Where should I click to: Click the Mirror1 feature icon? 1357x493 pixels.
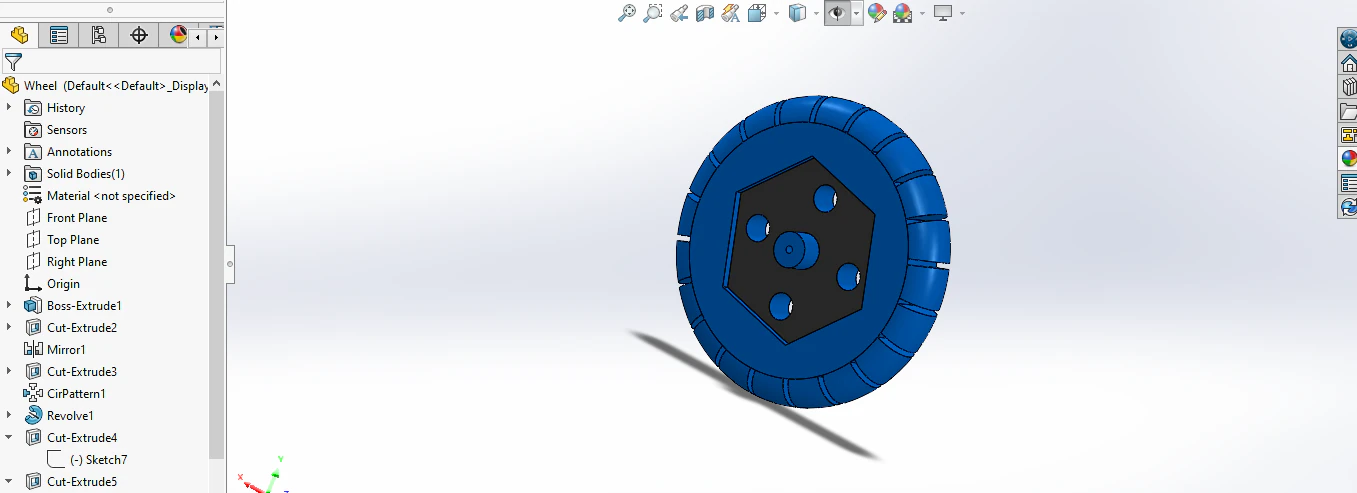[x=32, y=350]
